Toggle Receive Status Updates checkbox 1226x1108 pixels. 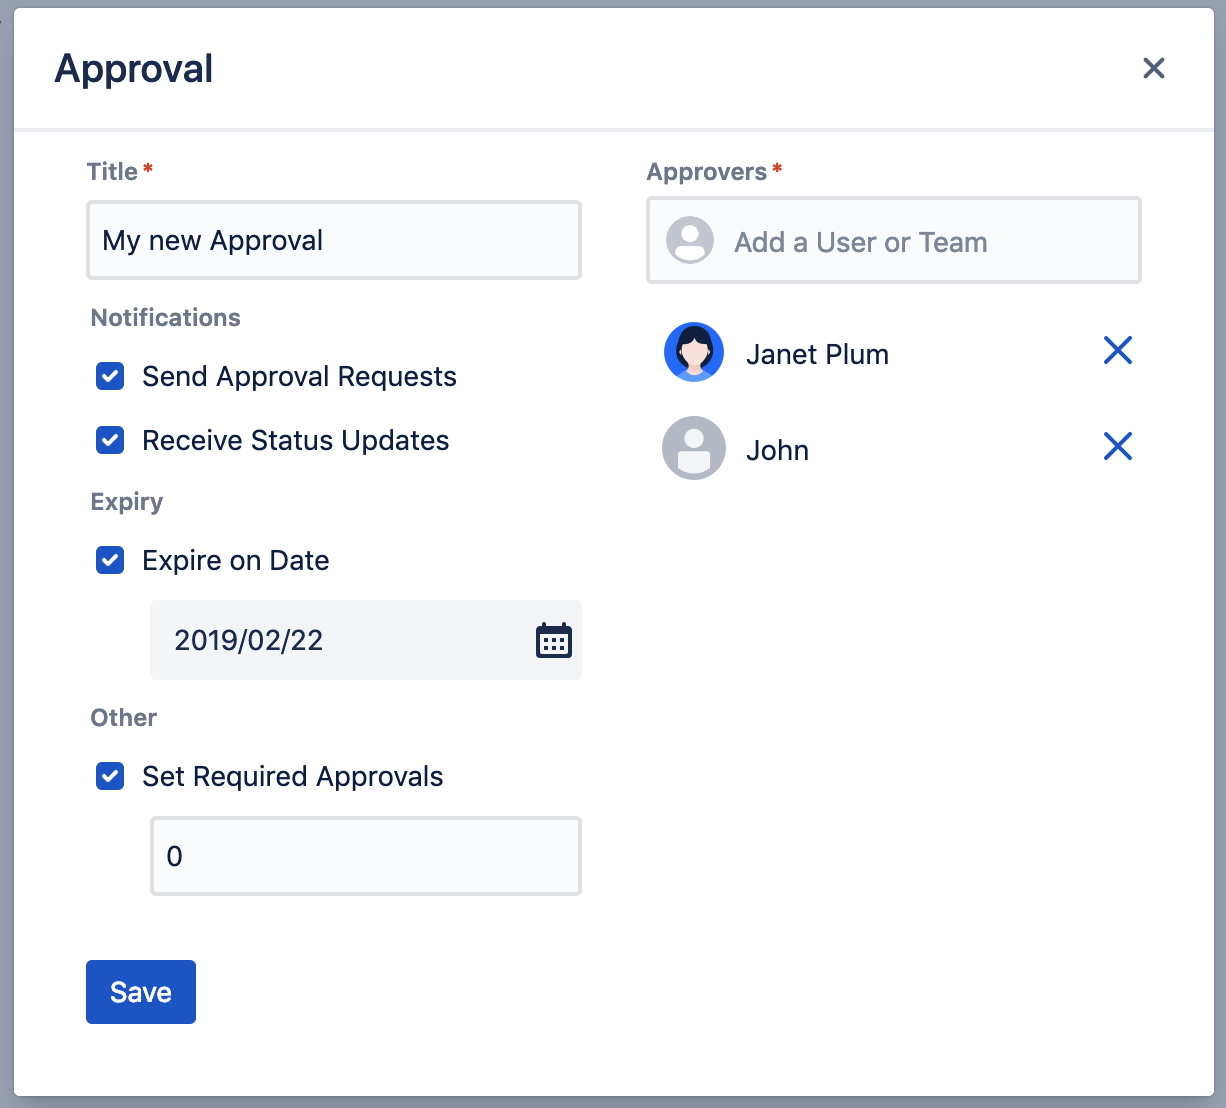[110, 441]
